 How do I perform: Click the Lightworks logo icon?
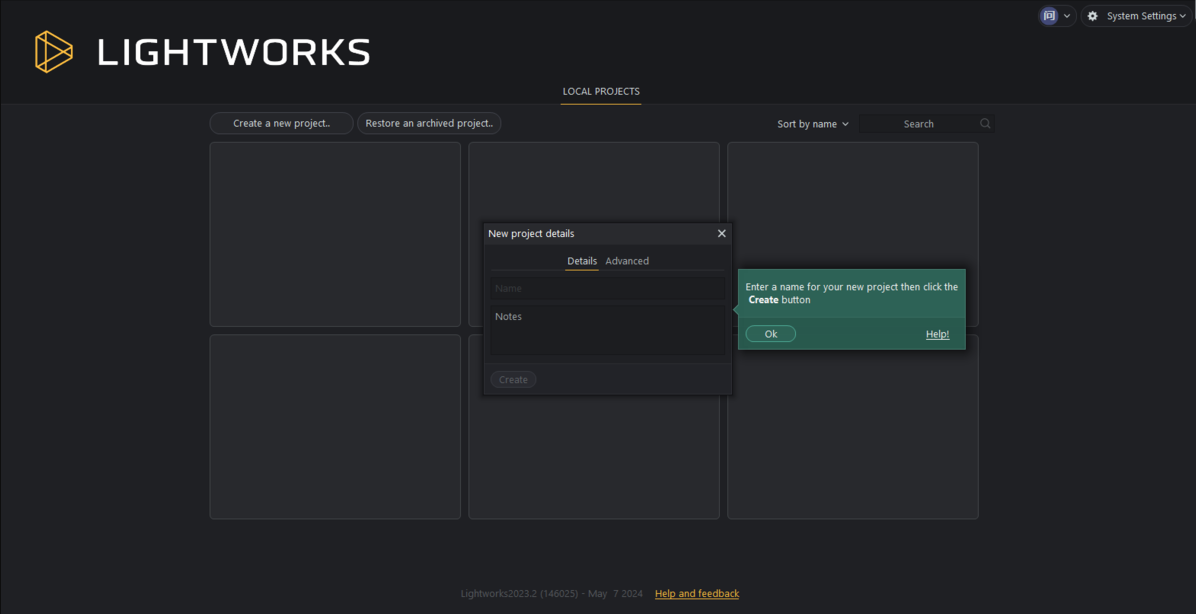pos(53,52)
